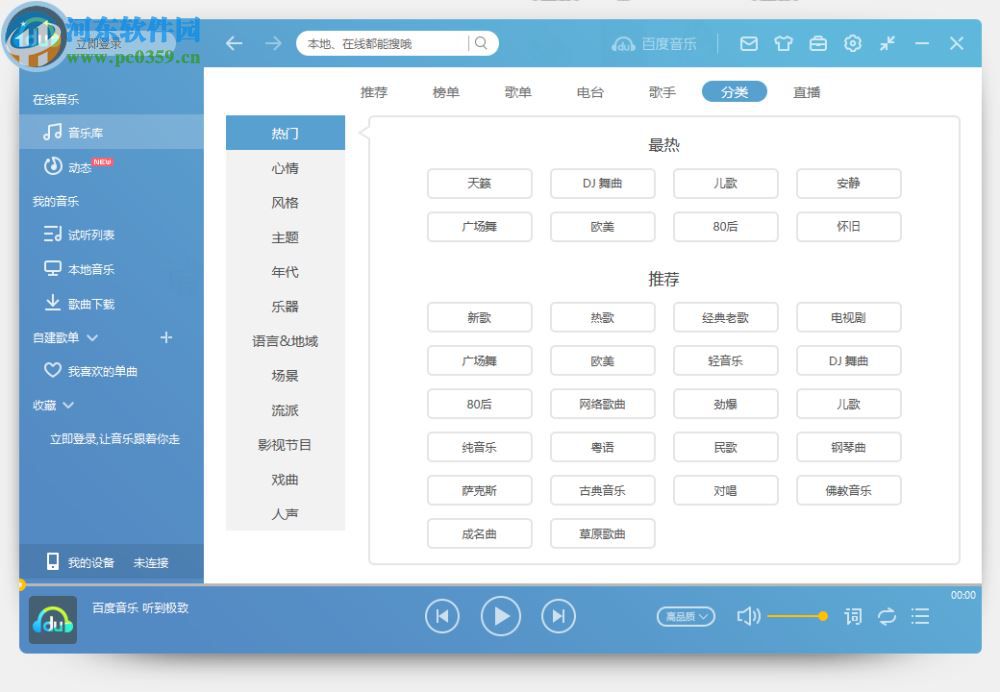The height and width of the screenshot is (692, 1000).
Task: Open Baidu Music settings gear
Action: tap(853, 43)
